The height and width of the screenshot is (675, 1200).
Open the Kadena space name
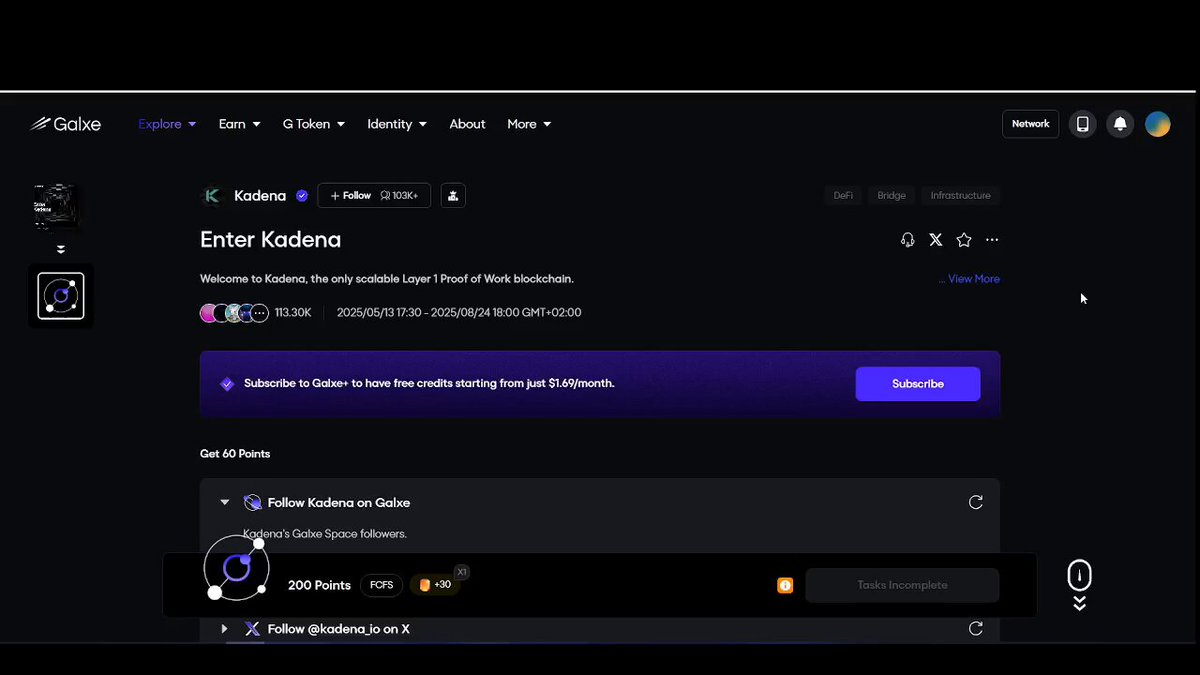click(x=260, y=196)
